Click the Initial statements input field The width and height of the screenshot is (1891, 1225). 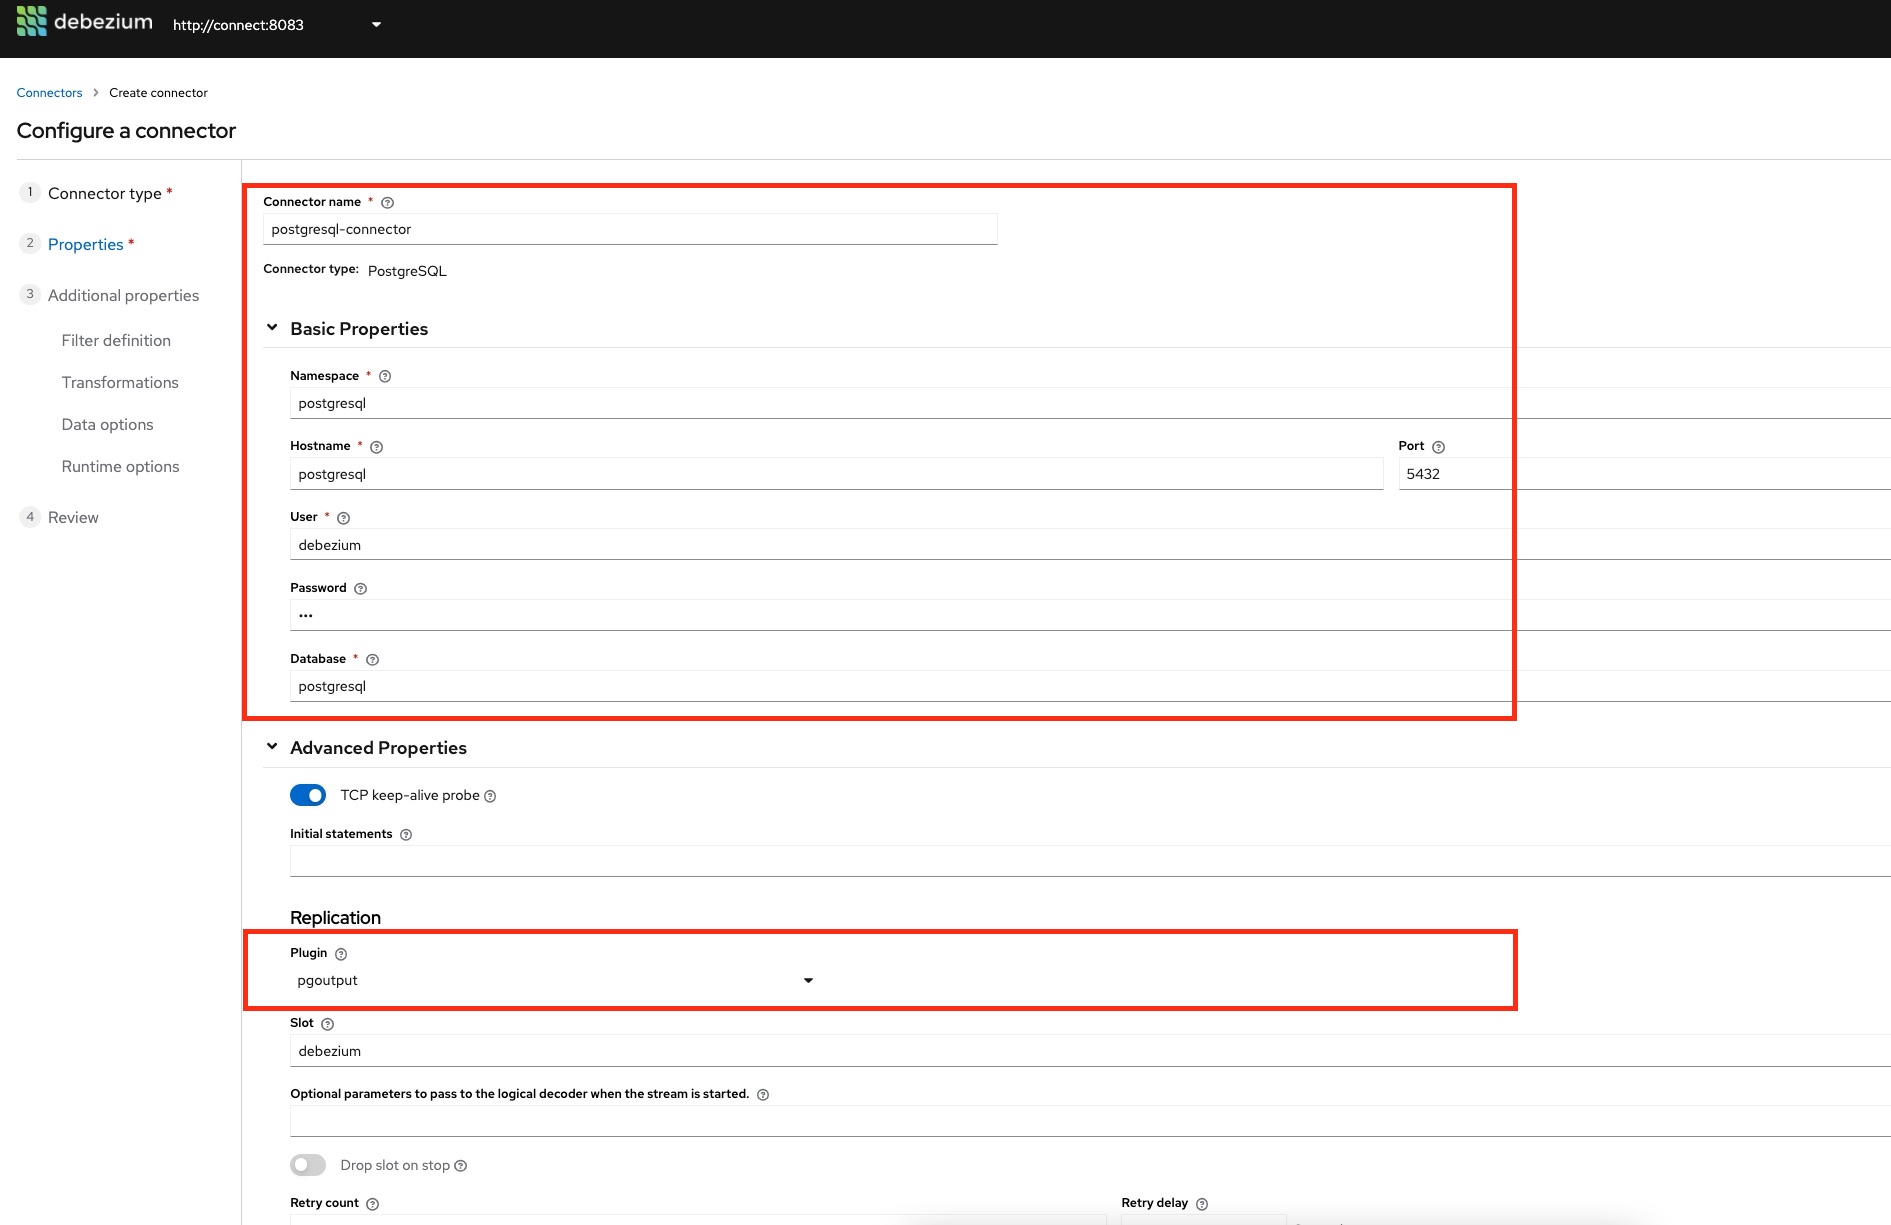tap(1090, 861)
